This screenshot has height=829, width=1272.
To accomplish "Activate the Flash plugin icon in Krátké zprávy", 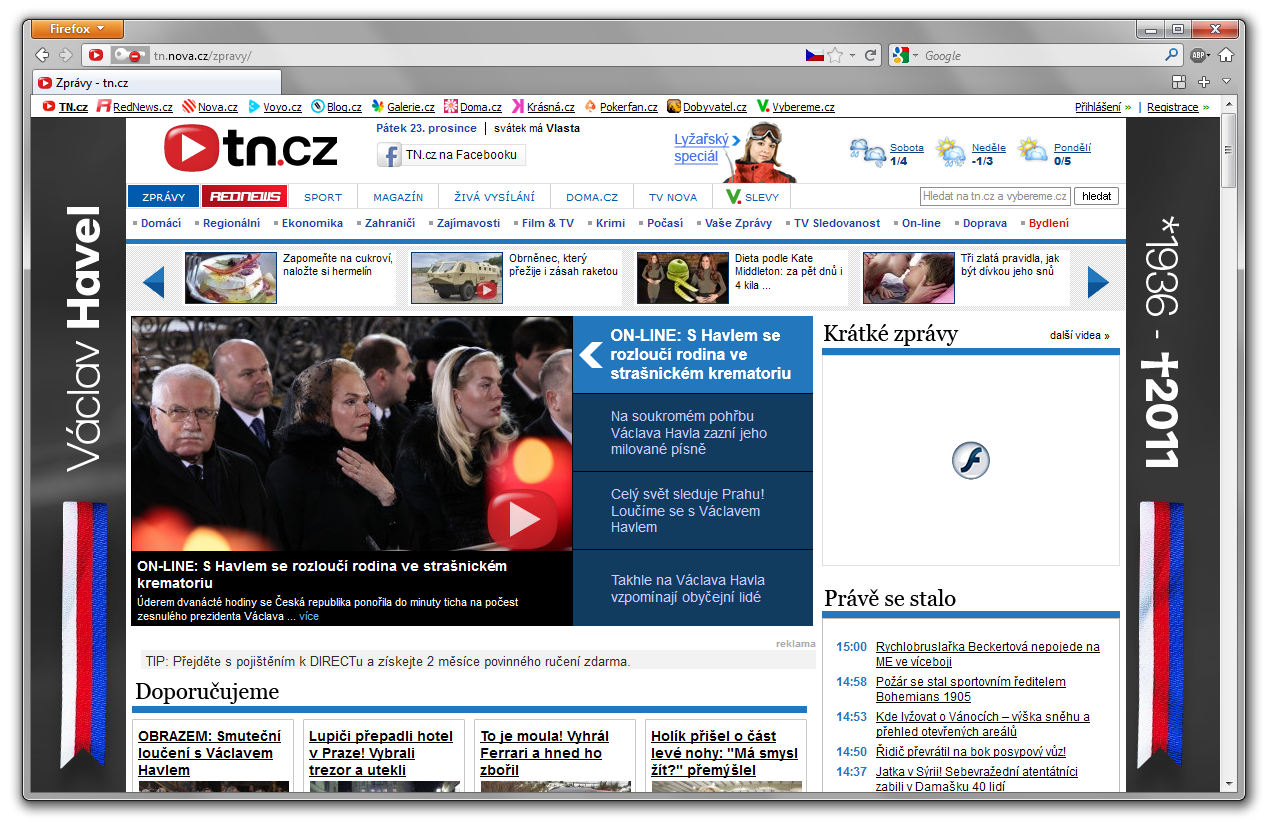I will point(970,460).
